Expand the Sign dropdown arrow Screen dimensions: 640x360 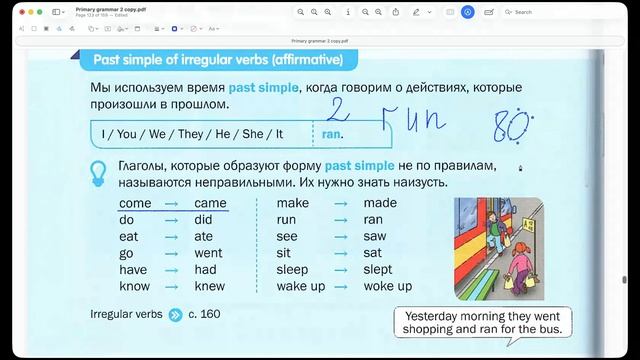click(127, 29)
